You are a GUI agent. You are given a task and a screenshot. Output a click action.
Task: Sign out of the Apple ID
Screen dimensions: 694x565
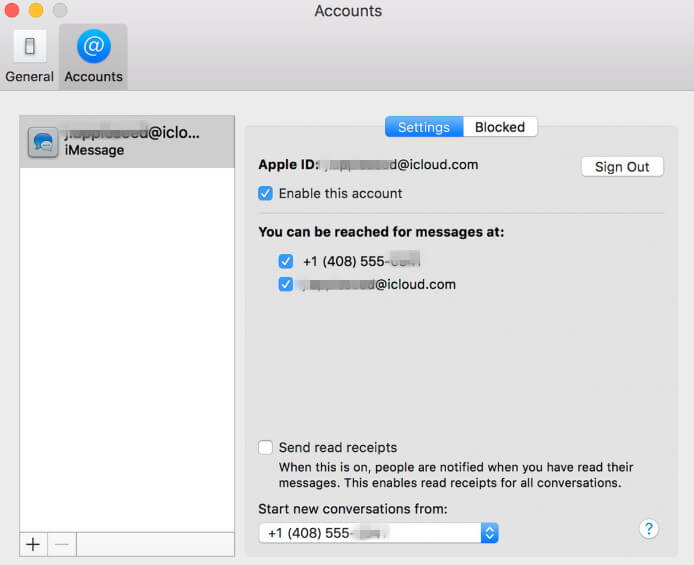pyautogui.click(x=622, y=167)
